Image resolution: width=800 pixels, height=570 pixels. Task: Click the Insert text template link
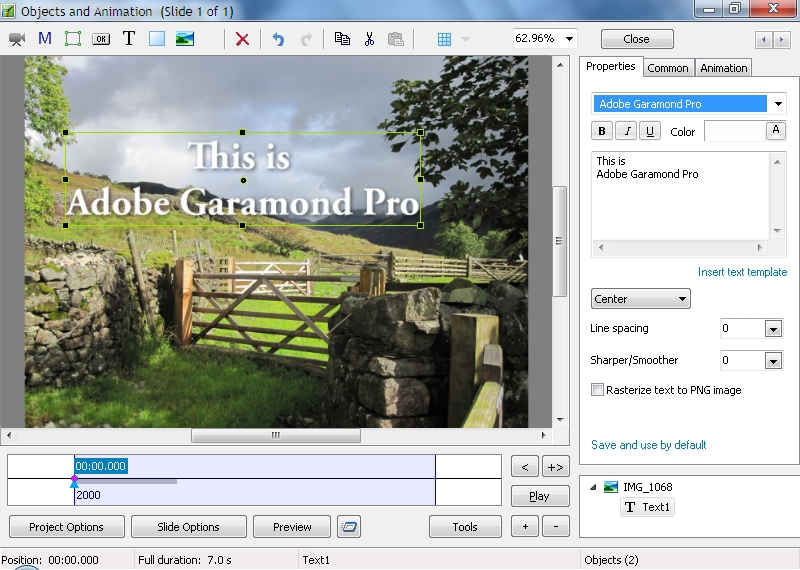[742, 272]
